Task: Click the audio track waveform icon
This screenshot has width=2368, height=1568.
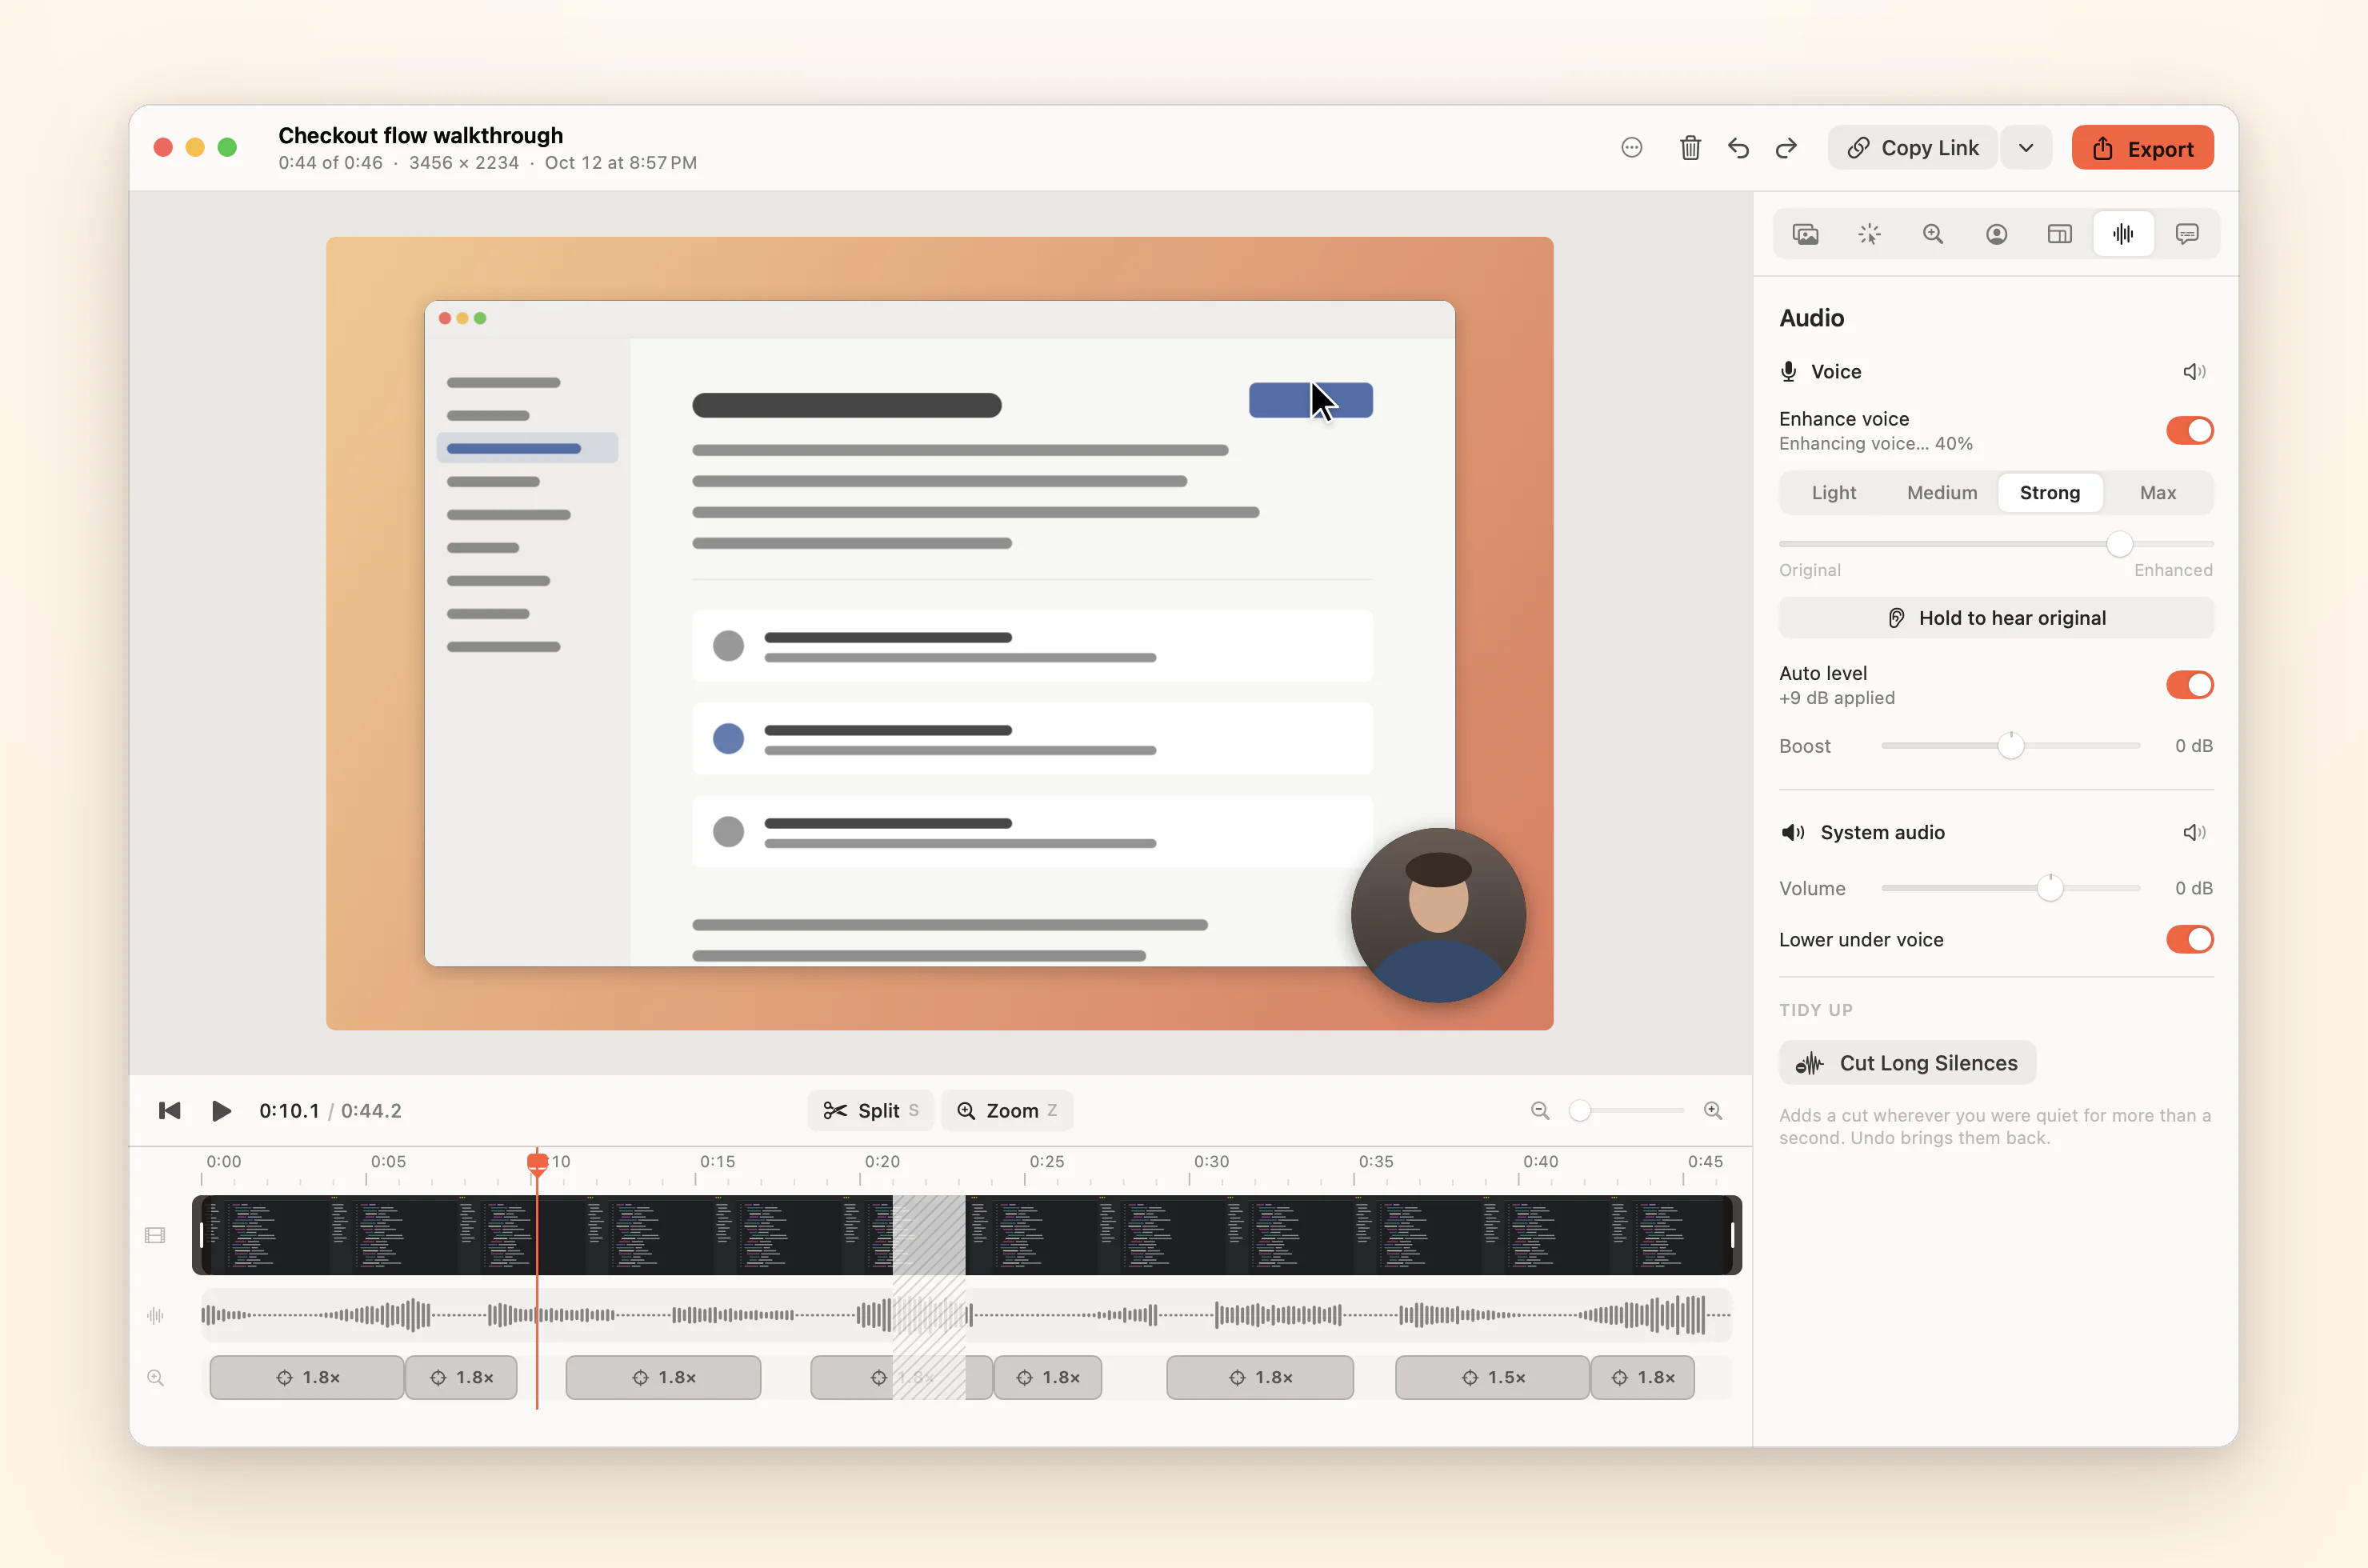Action: point(155,1316)
